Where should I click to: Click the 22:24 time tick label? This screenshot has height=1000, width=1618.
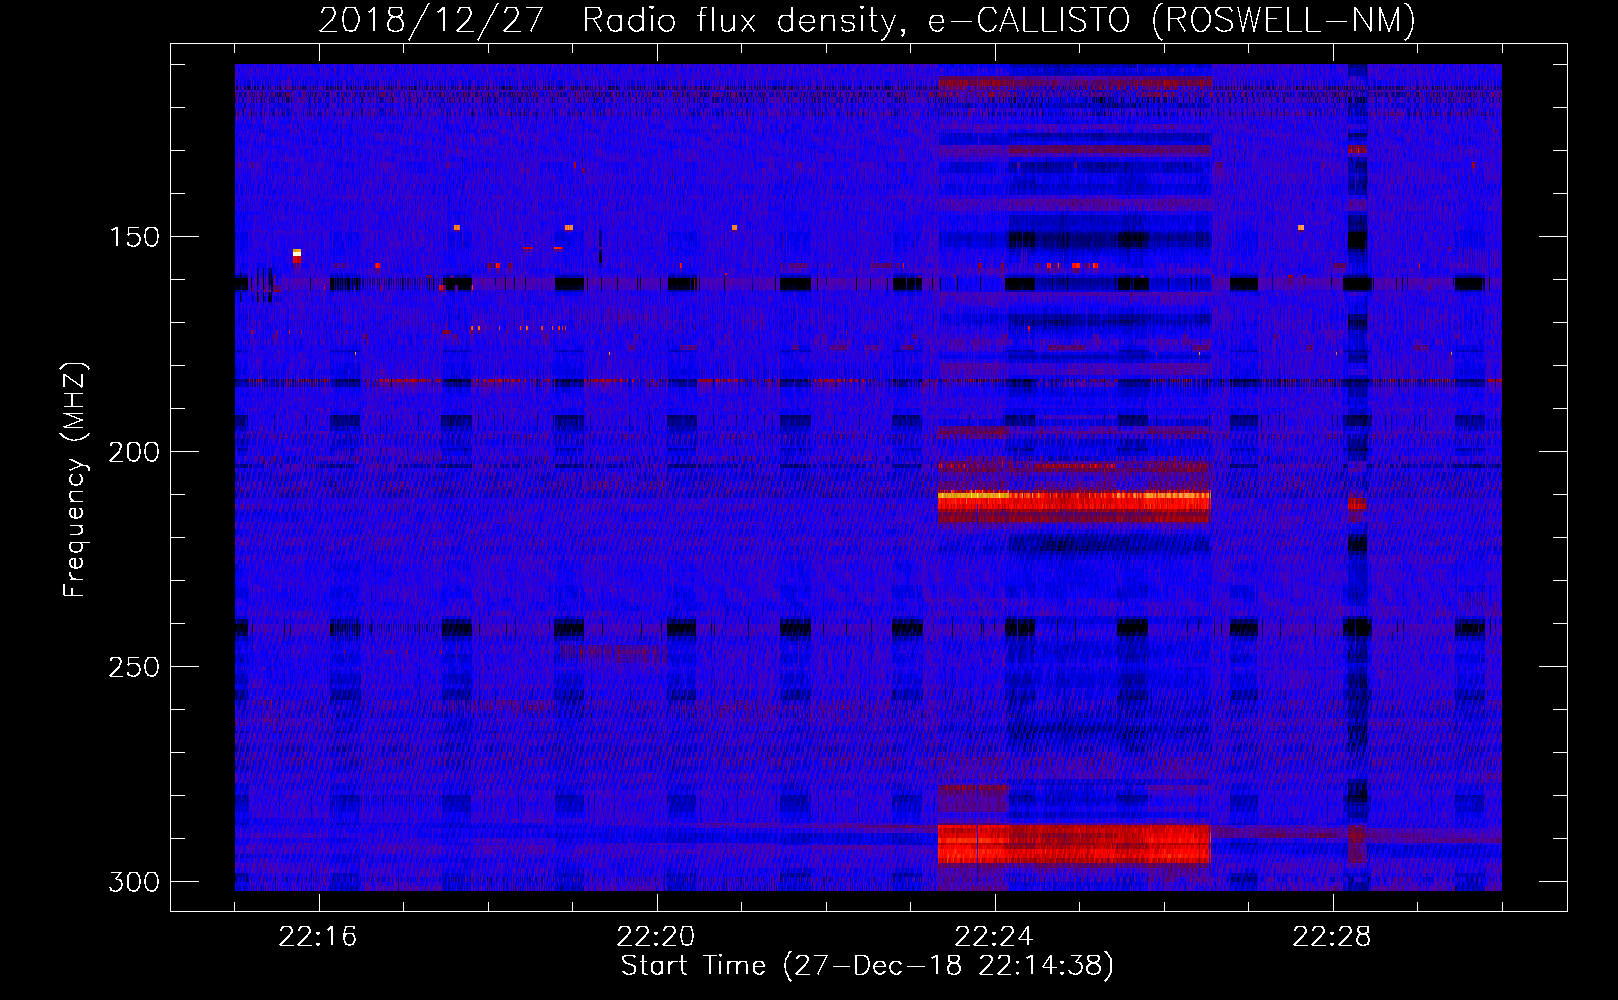pyautogui.click(x=994, y=937)
